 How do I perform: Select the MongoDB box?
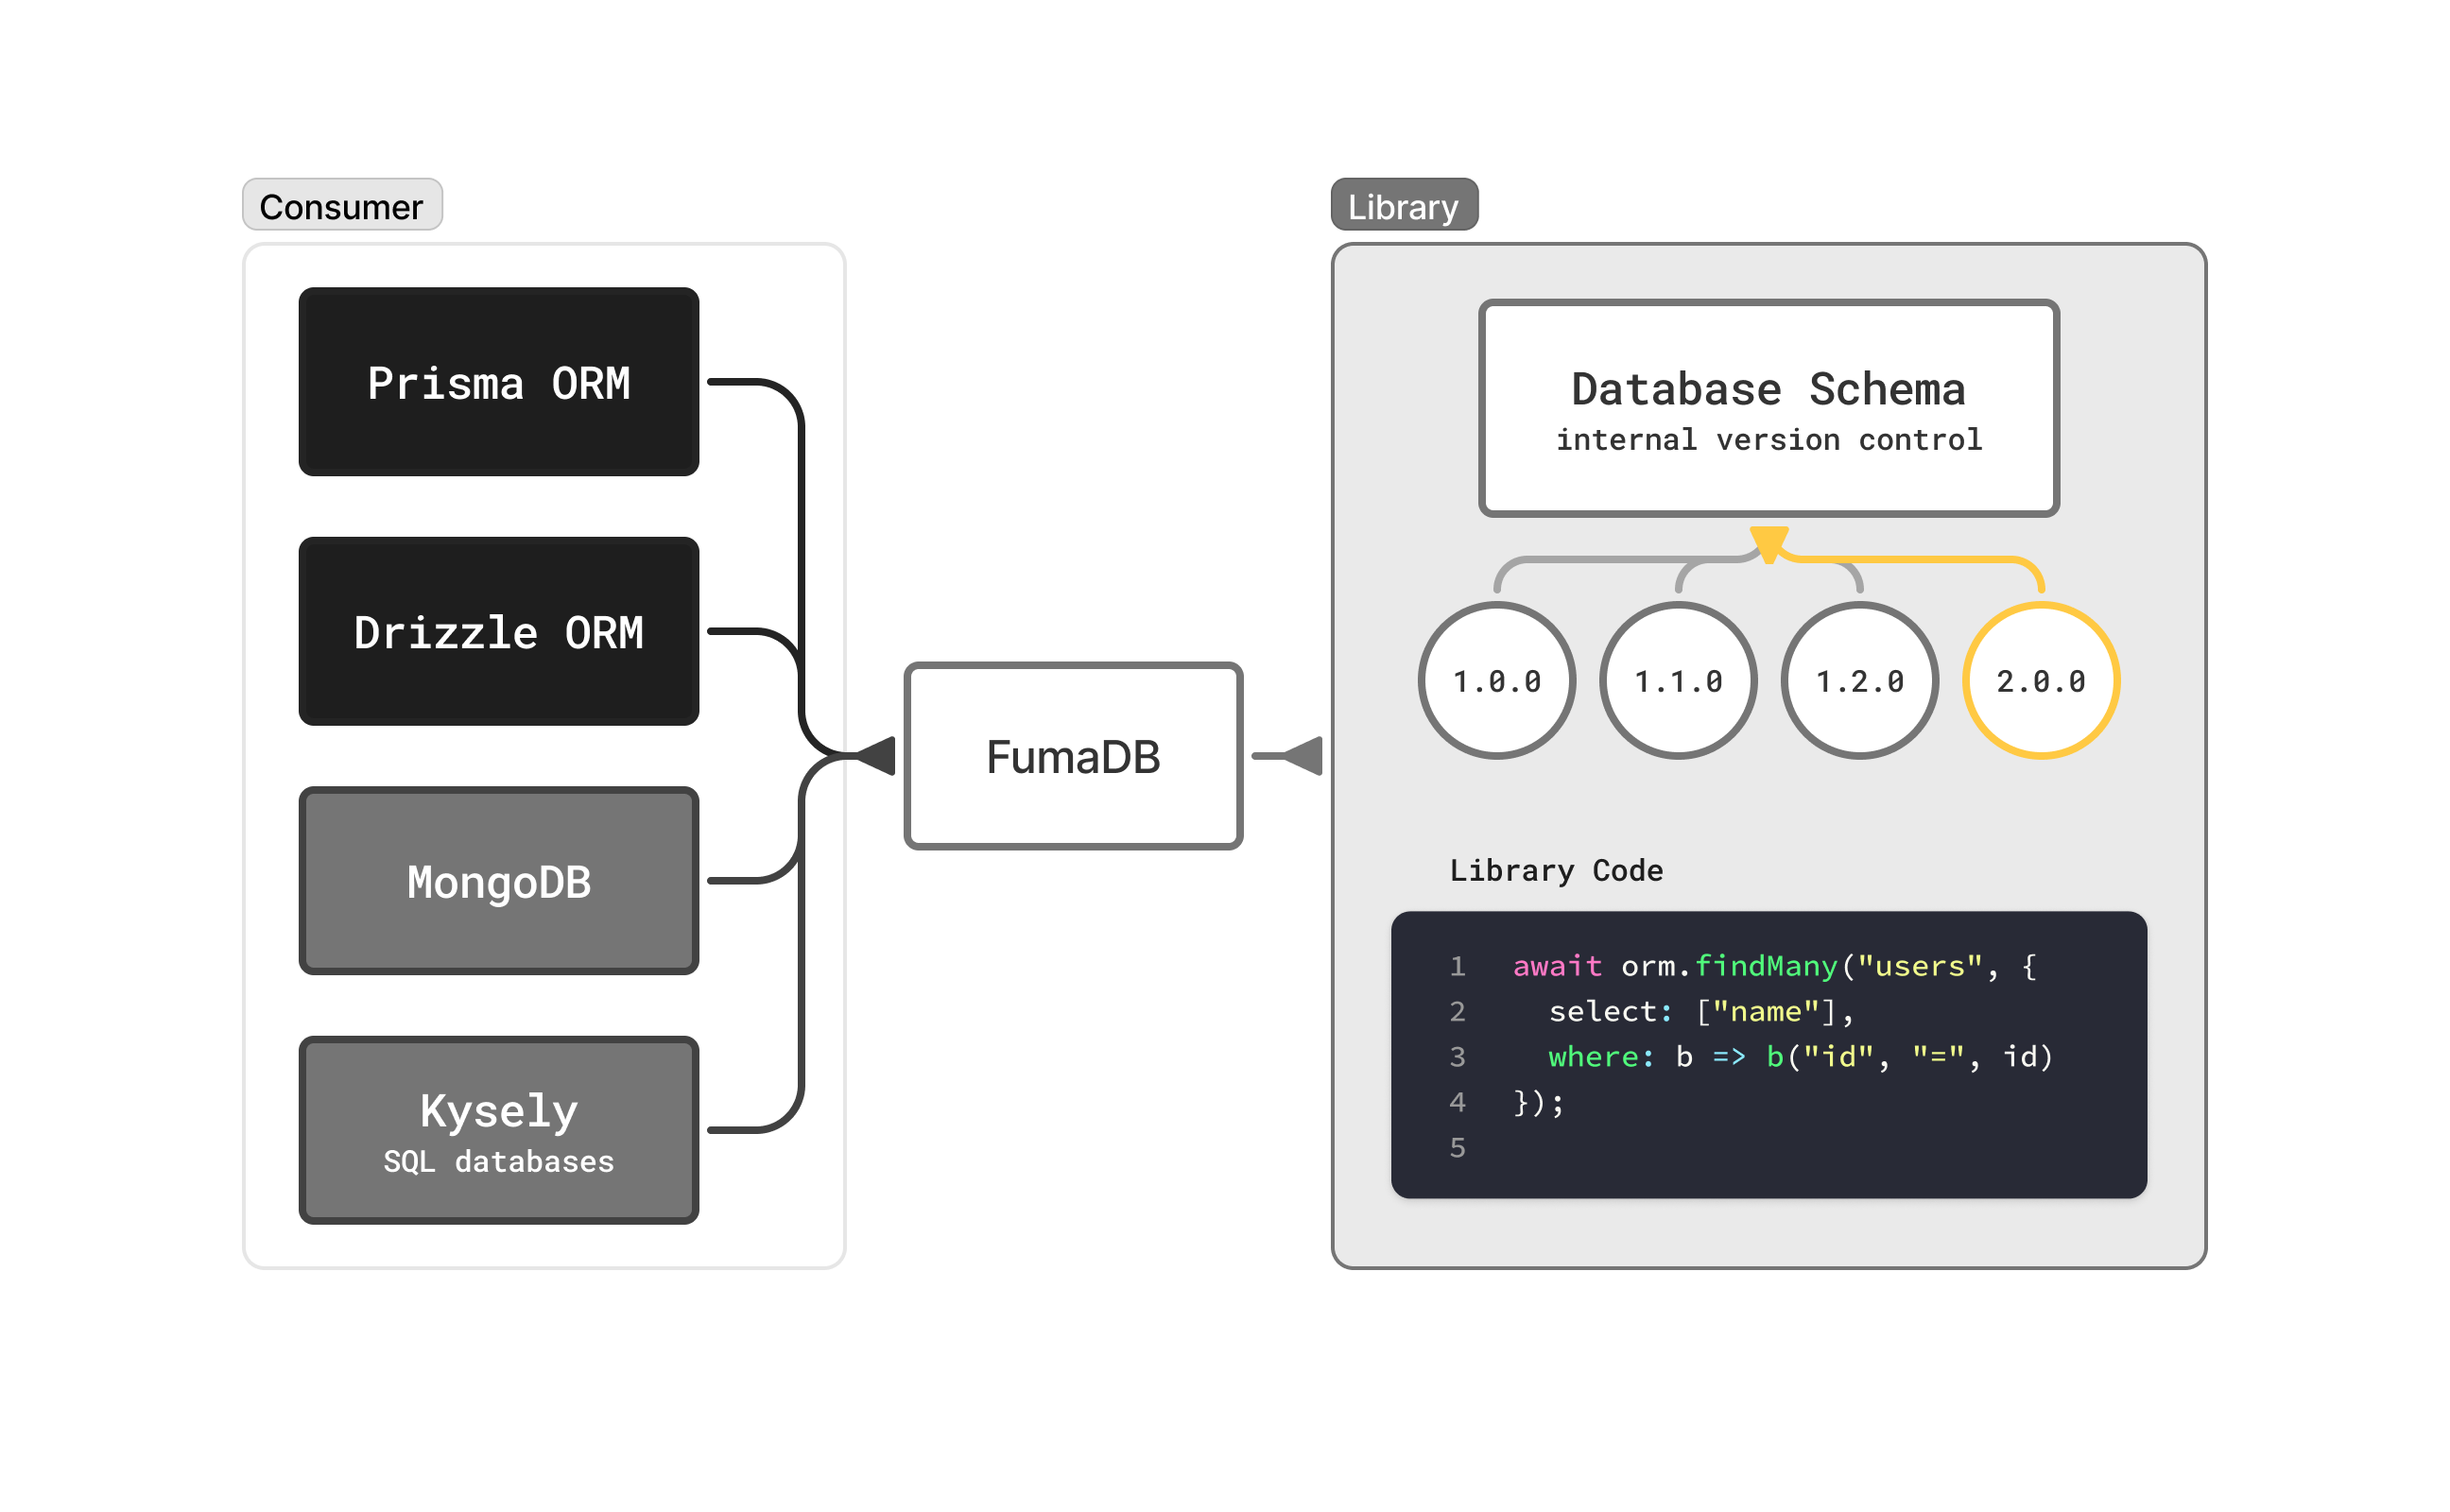pos(499,881)
